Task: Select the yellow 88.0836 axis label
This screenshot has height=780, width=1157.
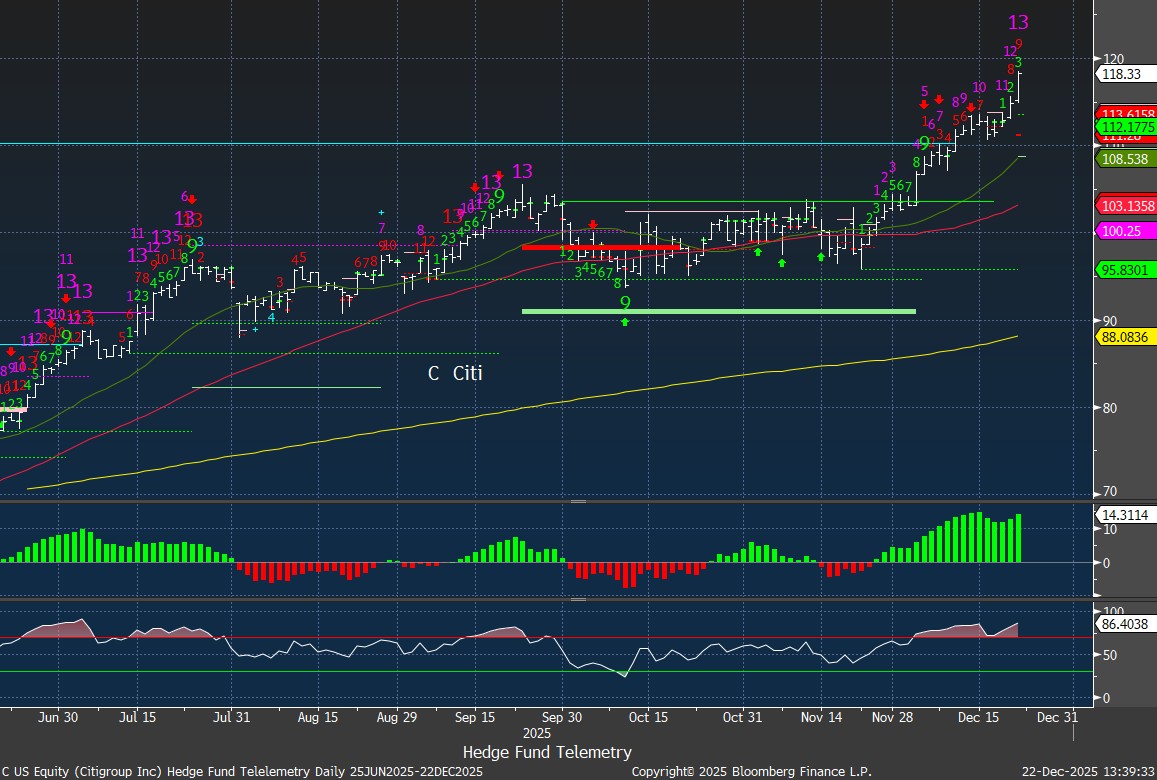Action: 1127,338
